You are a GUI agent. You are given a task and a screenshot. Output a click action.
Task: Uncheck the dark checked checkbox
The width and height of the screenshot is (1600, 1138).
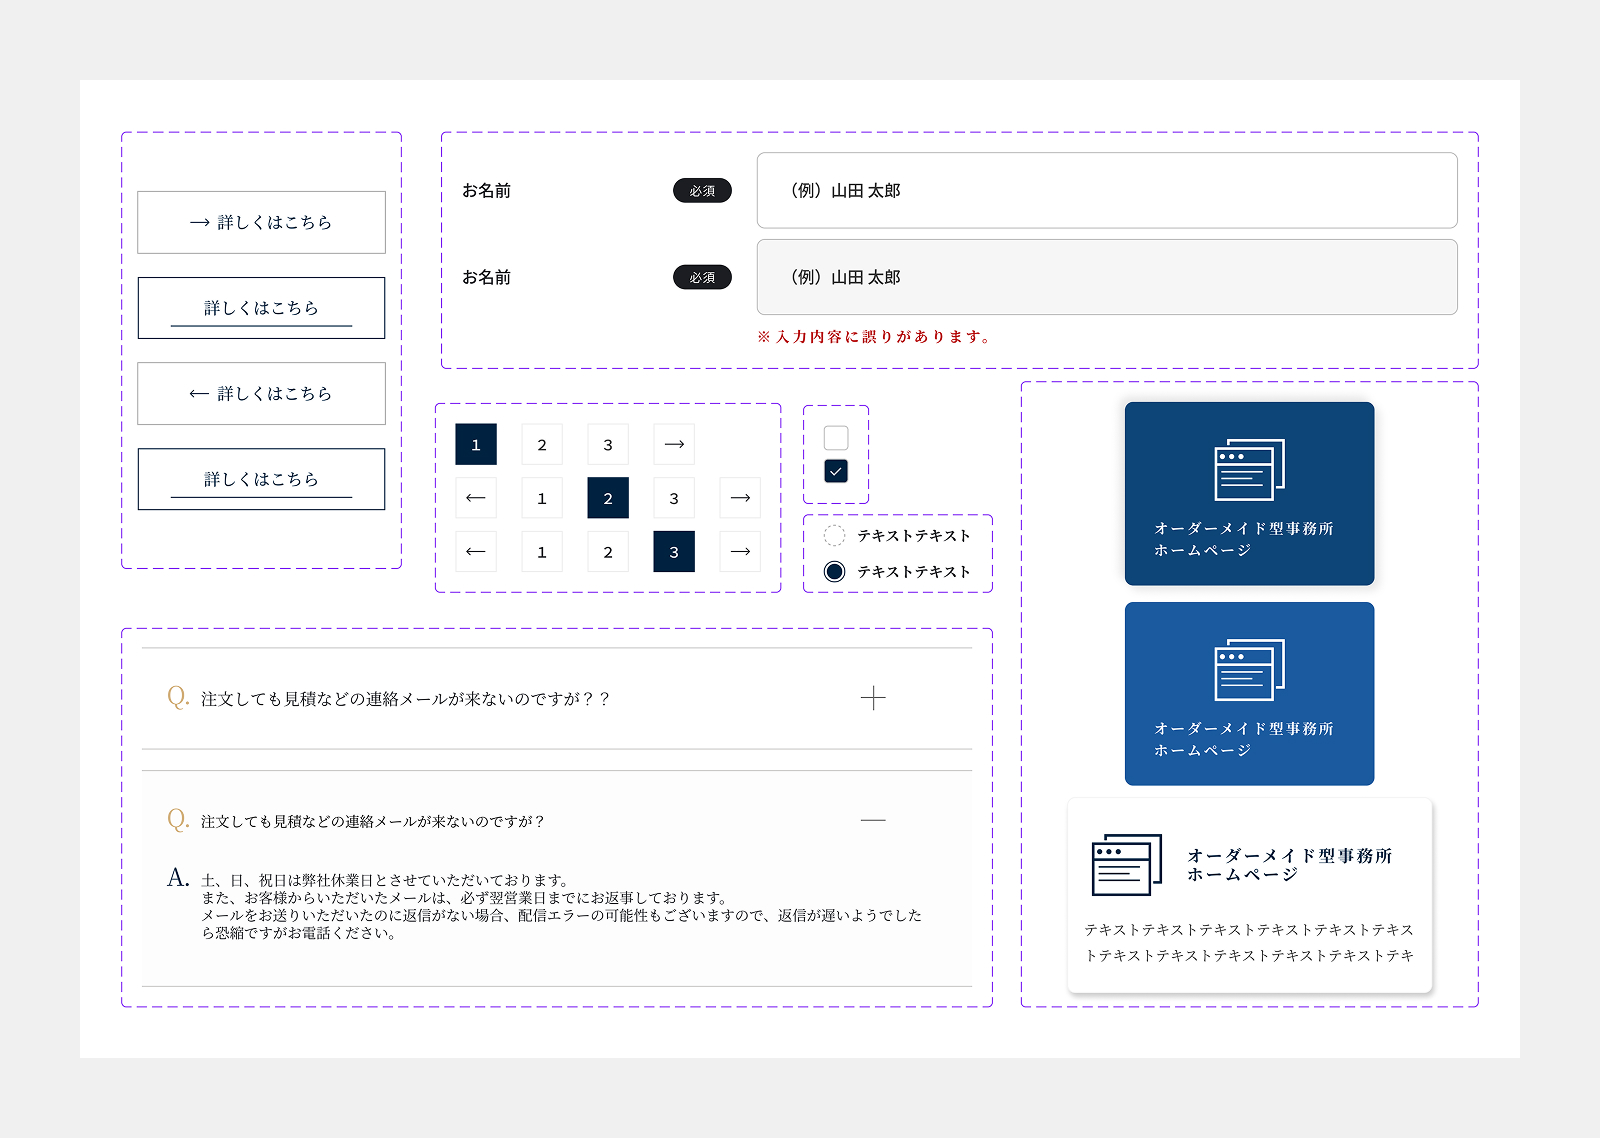836,471
